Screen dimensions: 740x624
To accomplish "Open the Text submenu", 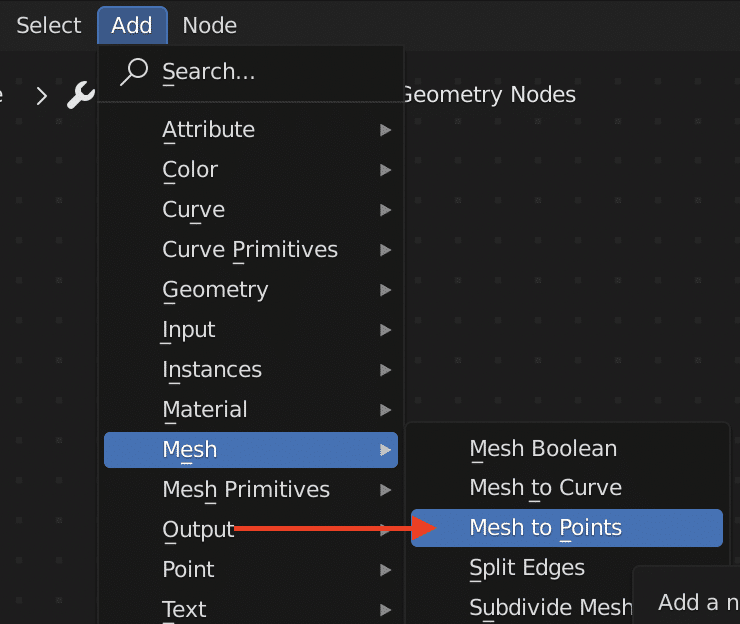I will pos(251,609).
